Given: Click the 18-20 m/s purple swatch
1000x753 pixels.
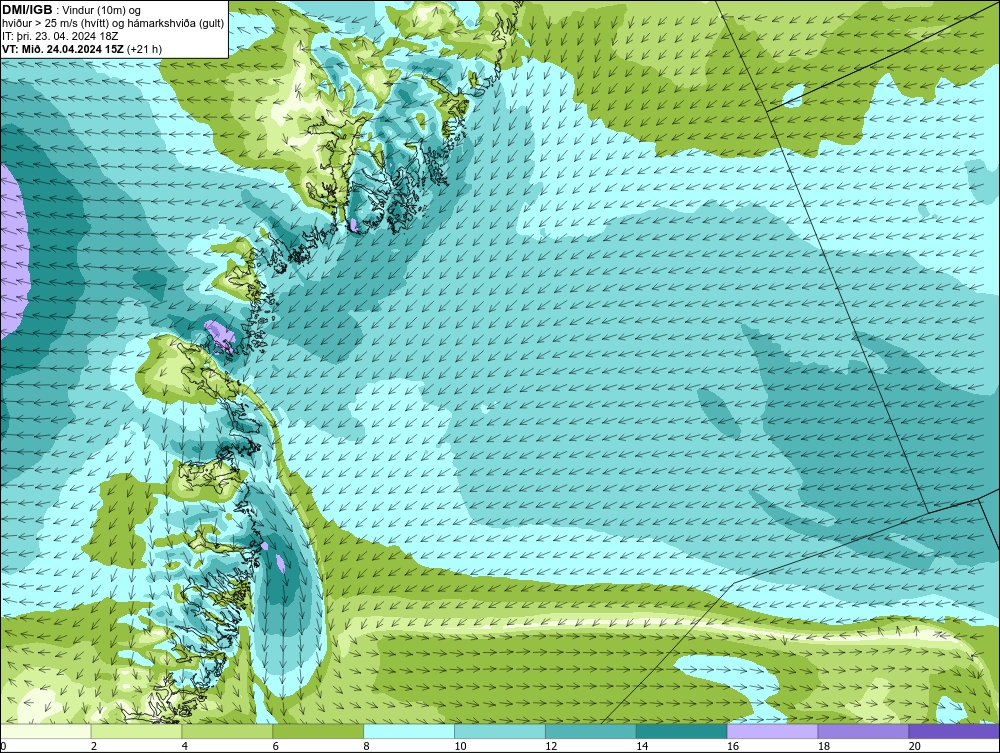Looking at the screenshot, I should (x=864, y=731).
